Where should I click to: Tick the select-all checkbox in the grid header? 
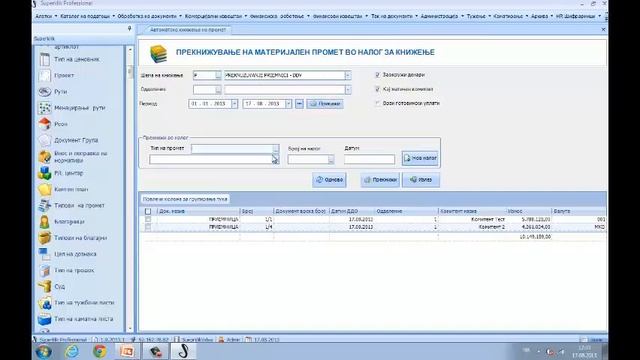(x=148, y=211)
